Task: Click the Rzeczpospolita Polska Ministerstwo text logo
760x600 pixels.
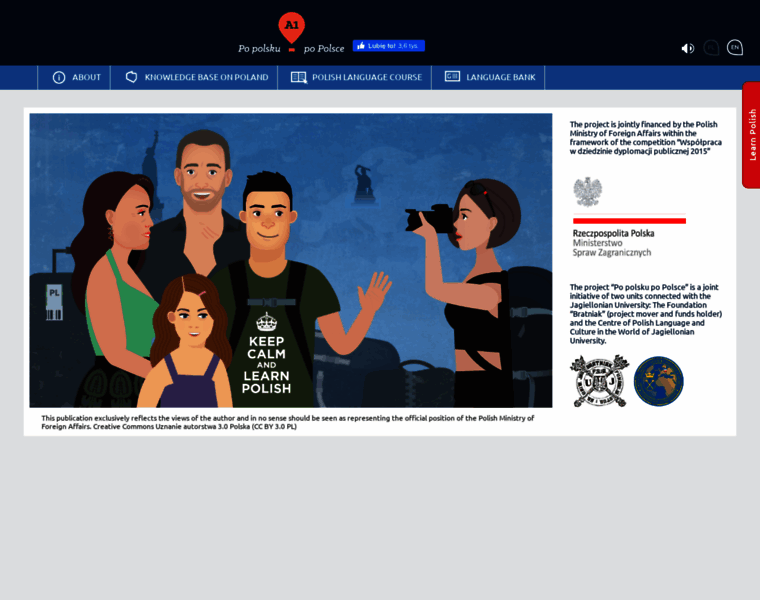Action: 612,242
